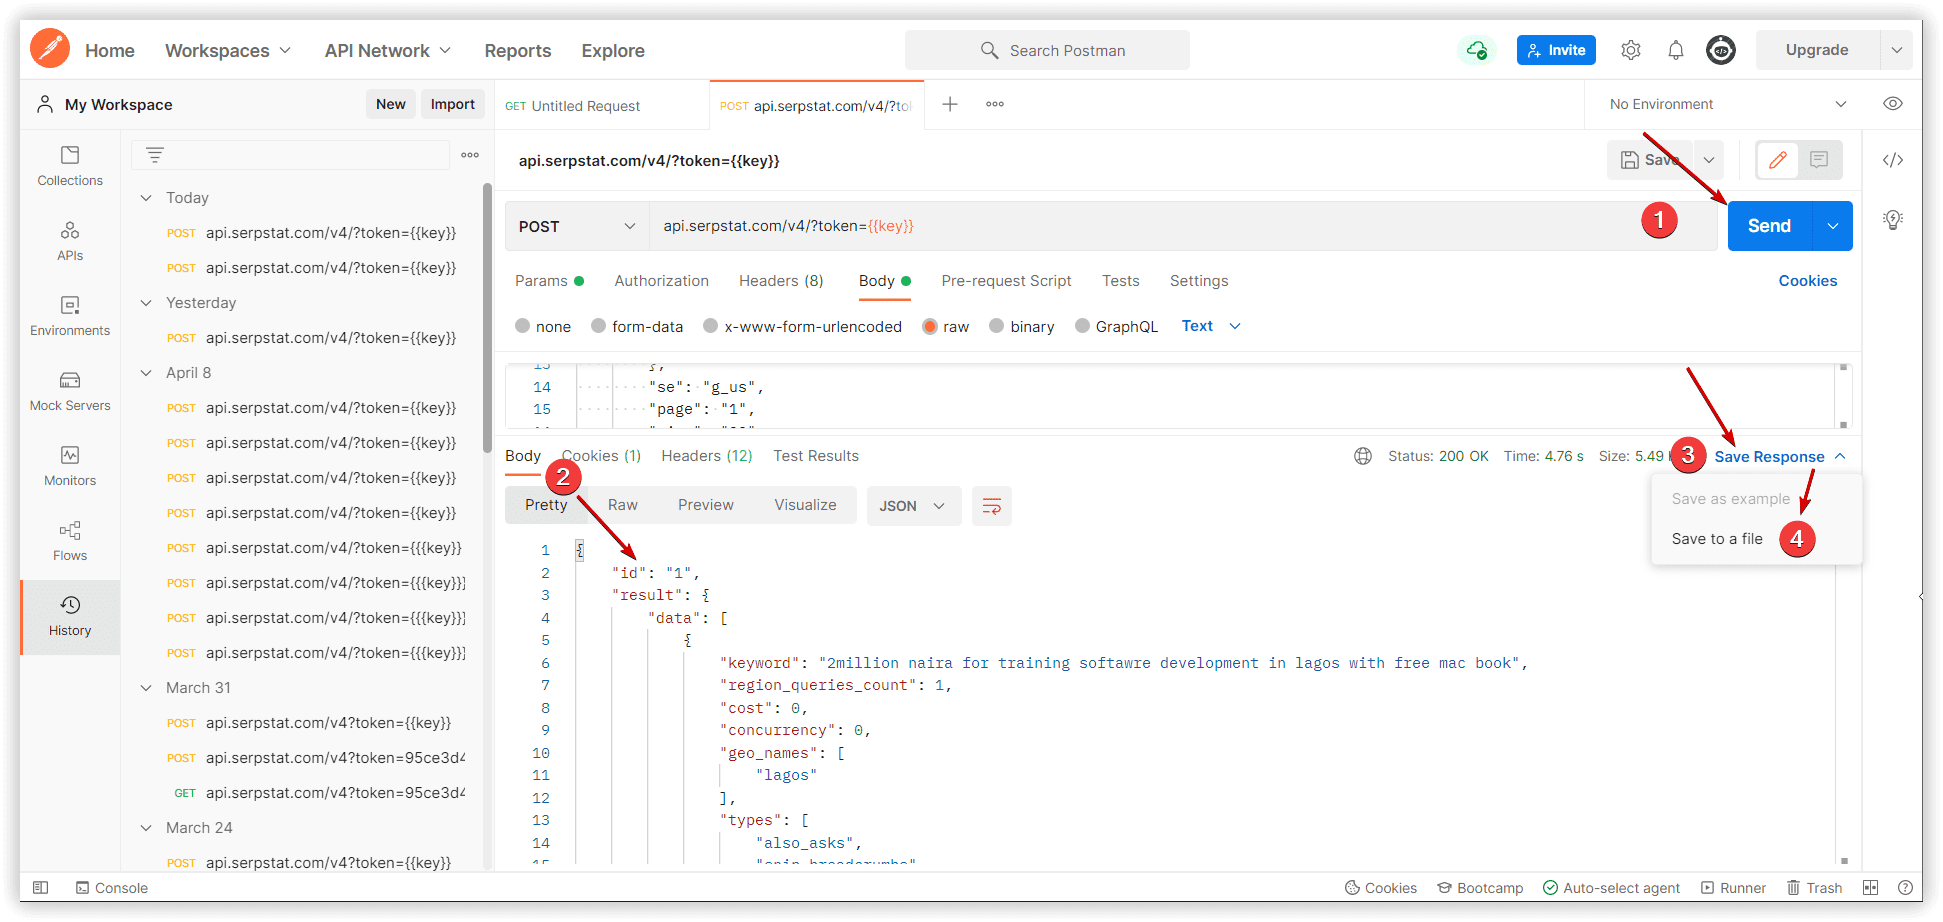
Task: Collapse the April 8 history group
Action: (x=146, y=373)
